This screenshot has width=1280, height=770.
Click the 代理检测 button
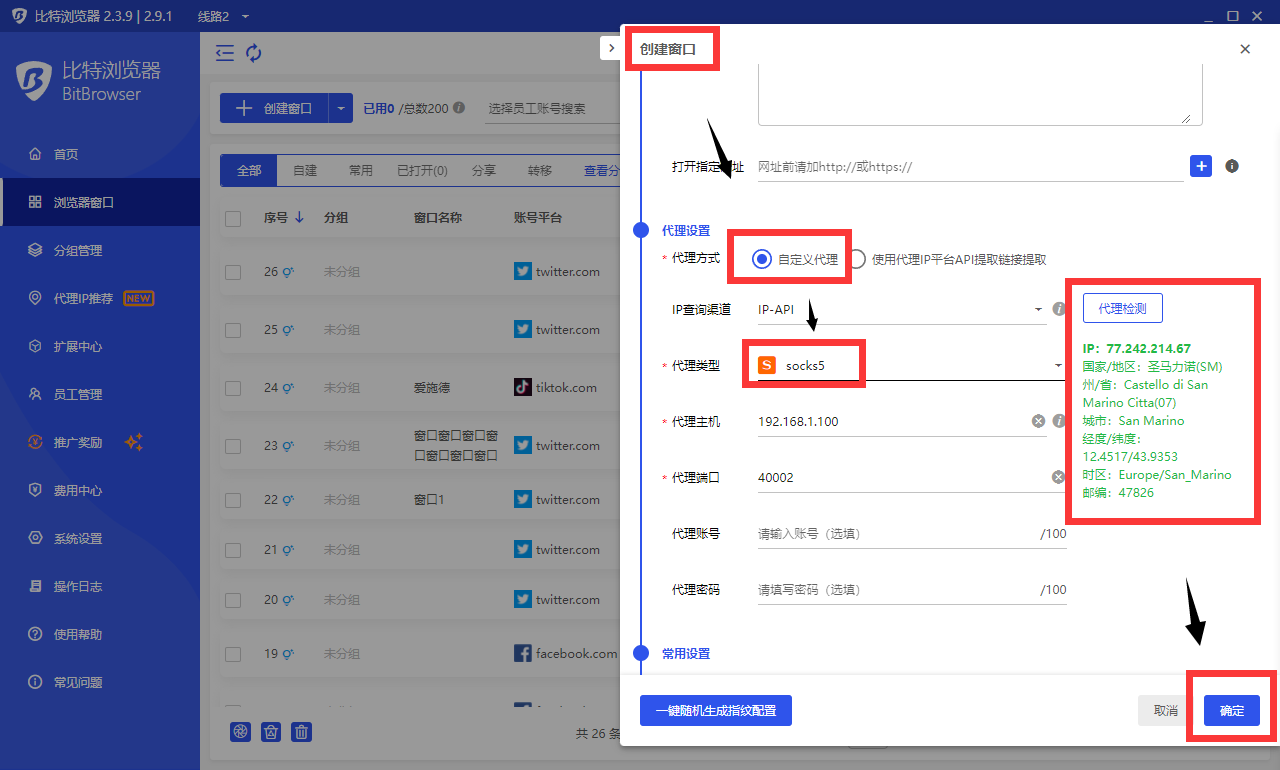pyautogui.click(x=1122, y=309)
